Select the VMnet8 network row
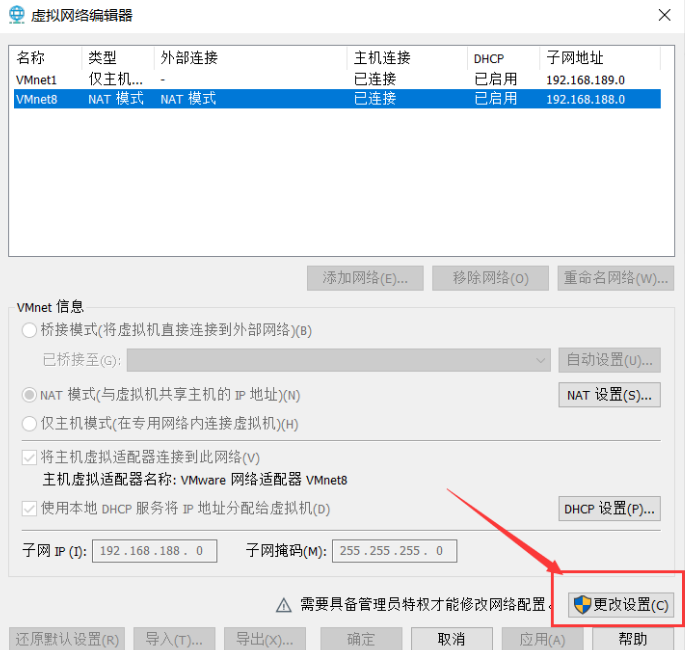The image size is (685, 650). pos(337,99)
